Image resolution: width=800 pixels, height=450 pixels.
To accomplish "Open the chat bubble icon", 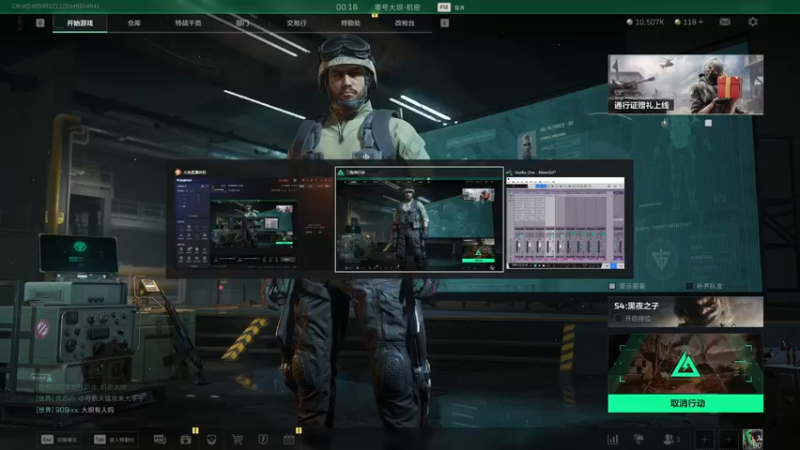I will 160,439.
